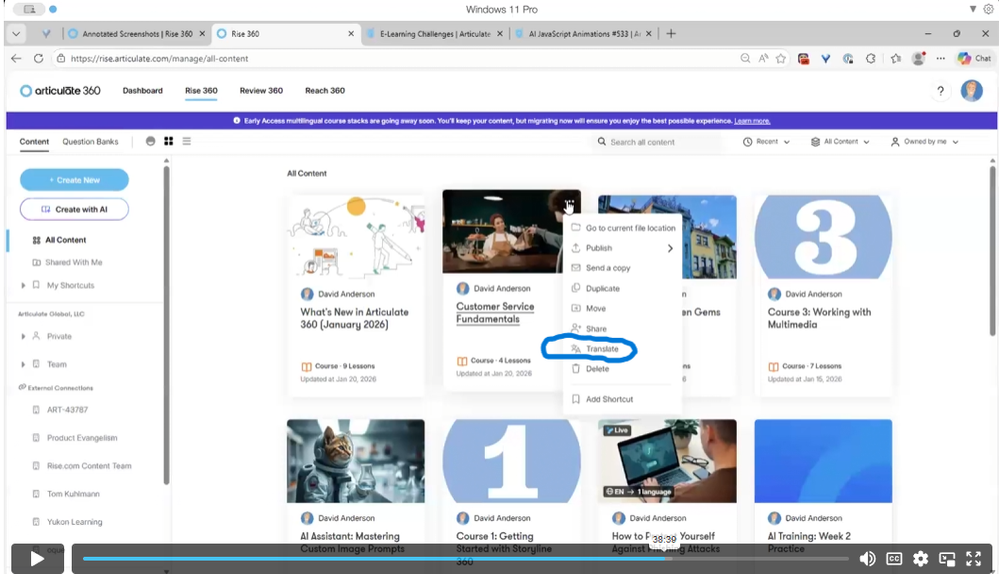The height and width of the screenshot is (574, 999).
Task: Switch to the Question Banks tab
Action: click(x=90, y=142)
